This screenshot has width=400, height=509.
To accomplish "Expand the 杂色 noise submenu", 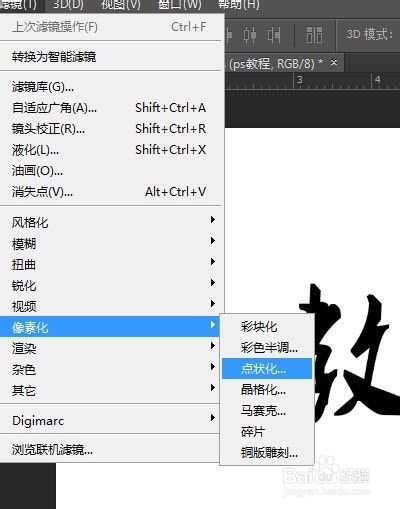I will 110,369.
